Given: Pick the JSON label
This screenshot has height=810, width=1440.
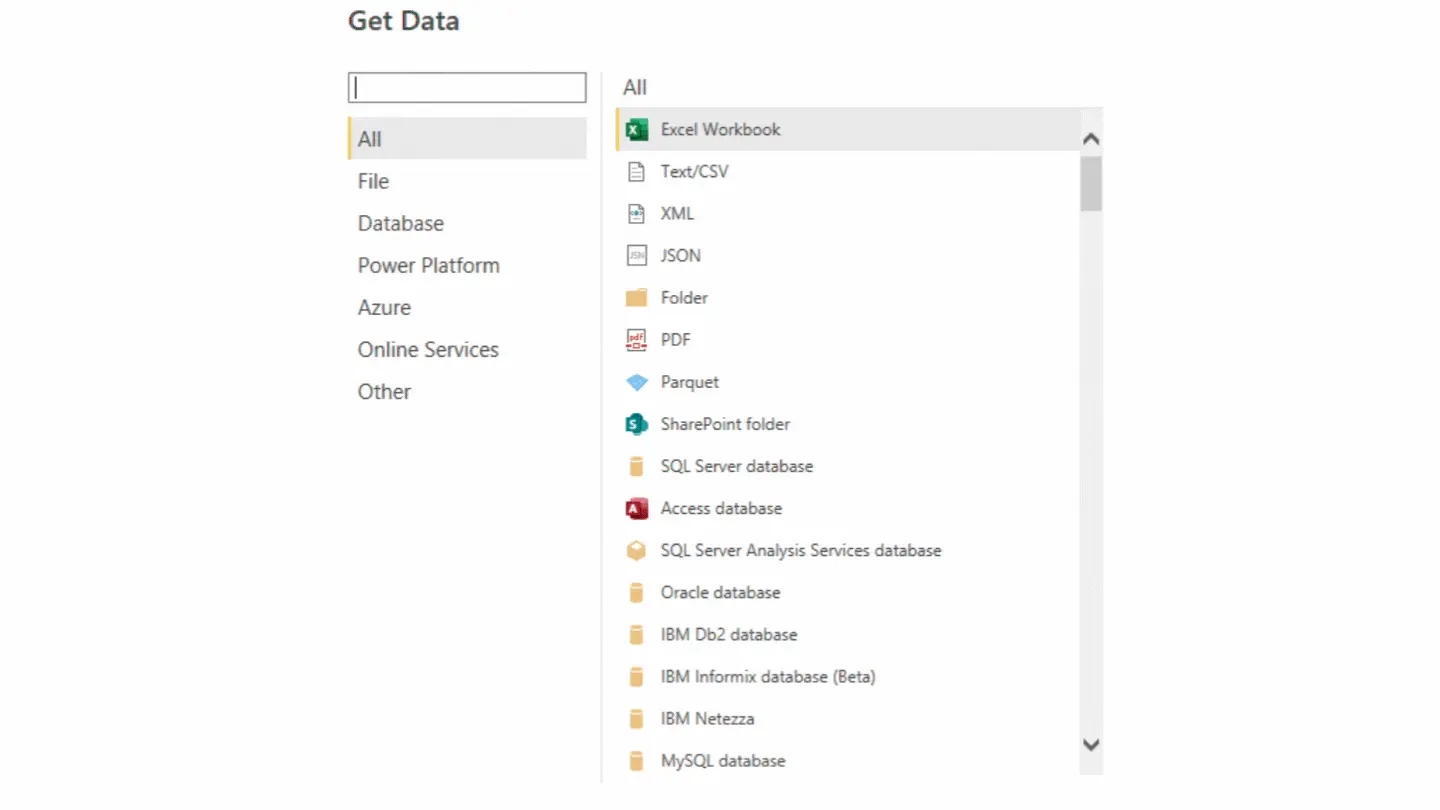Looking at the screenshot, I should pyautogui.click(x=680, y=255).
